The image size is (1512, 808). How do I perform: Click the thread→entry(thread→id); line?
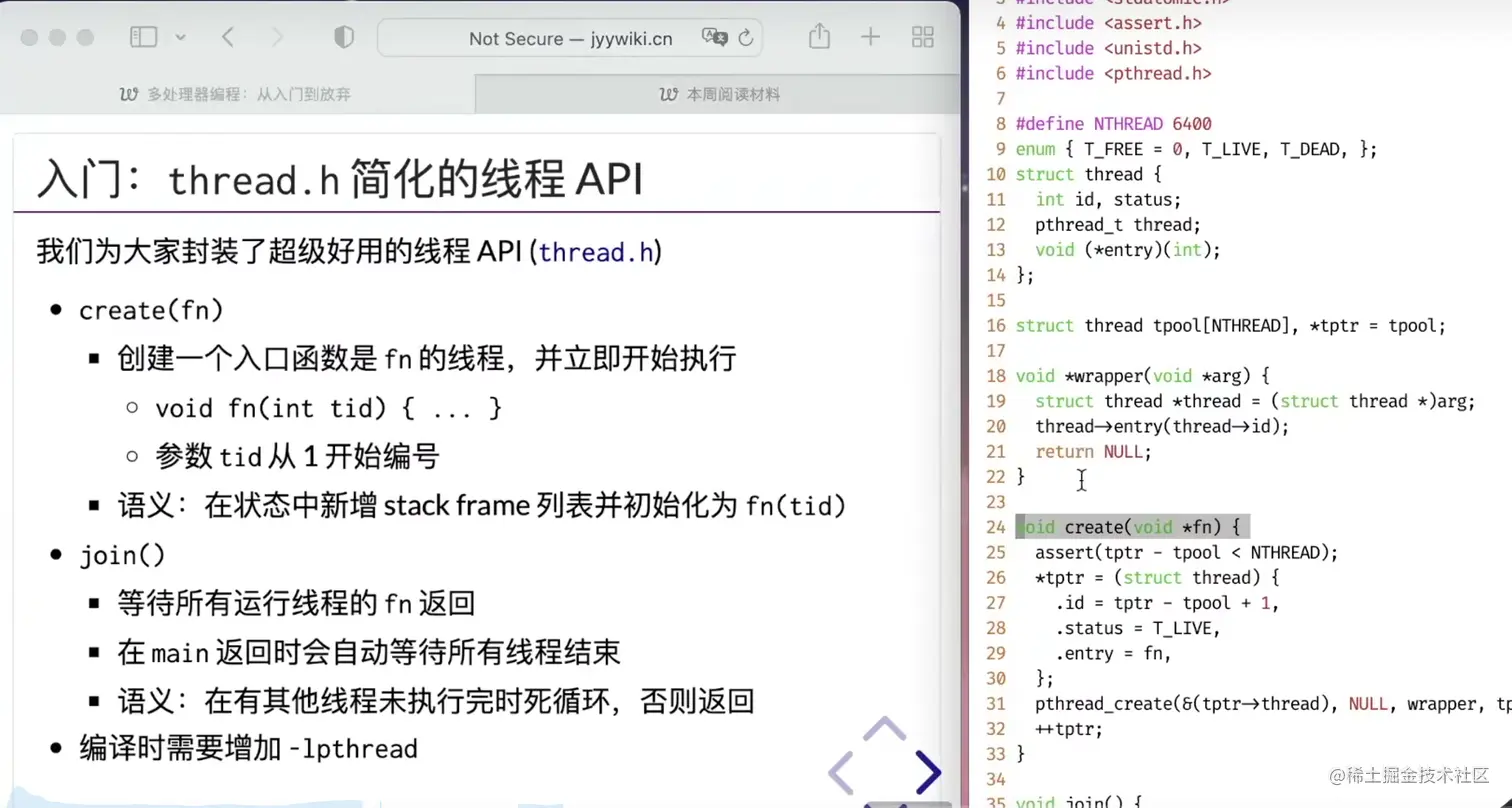click(x=1162, y=427)
